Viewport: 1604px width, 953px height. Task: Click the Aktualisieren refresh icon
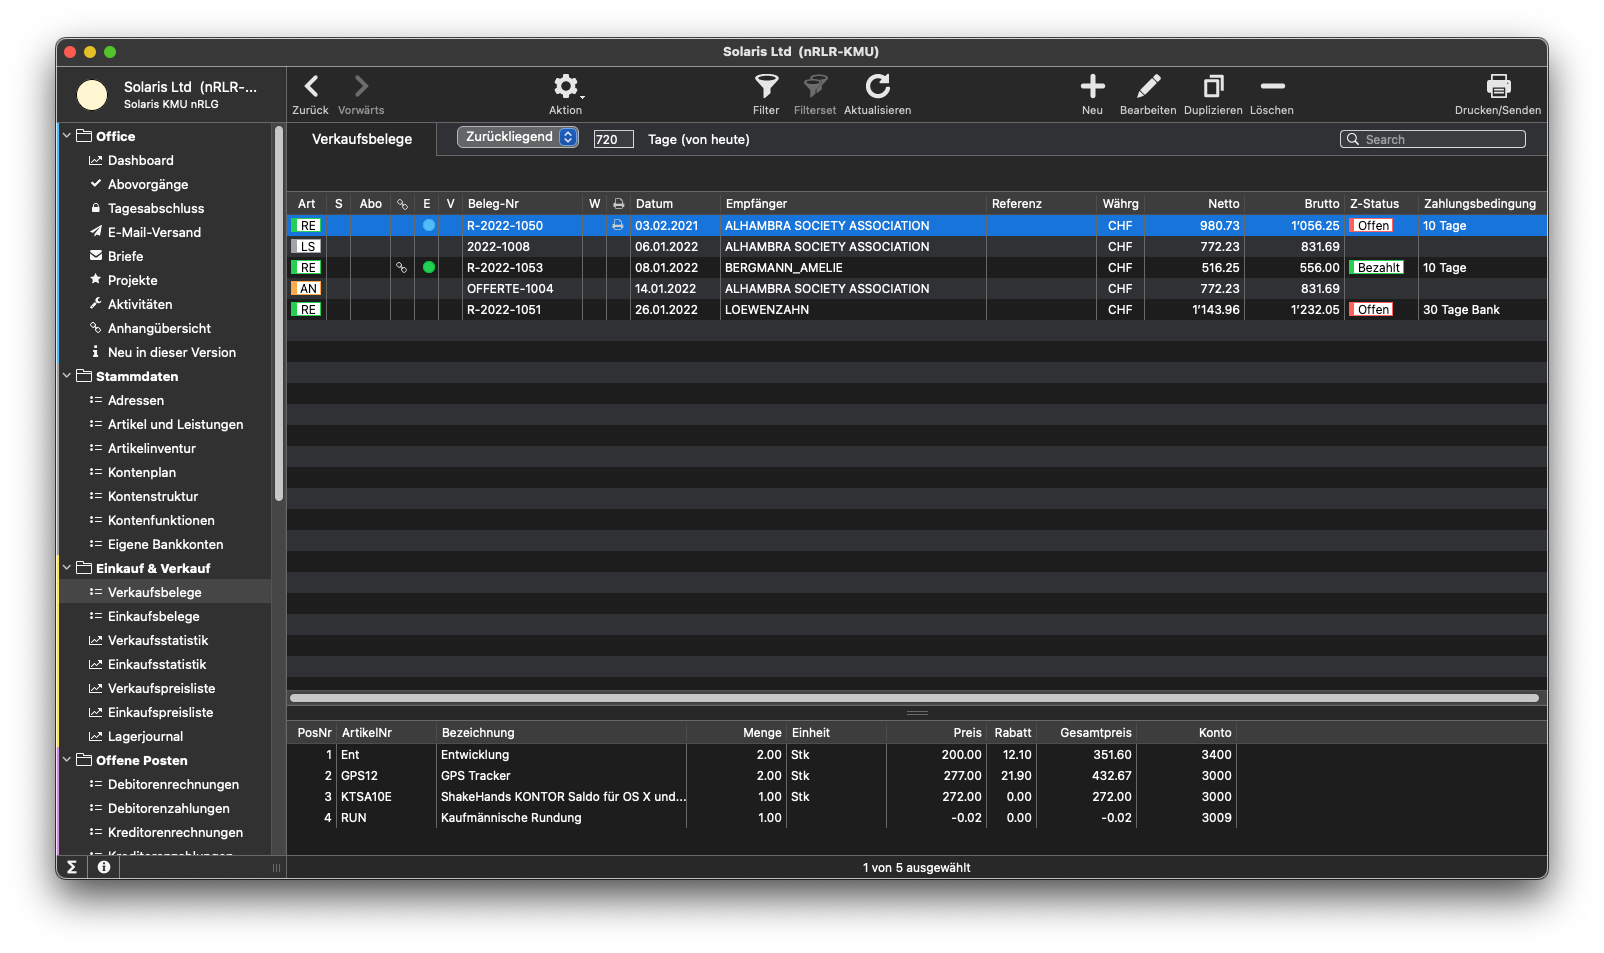(x=877, y=87)
